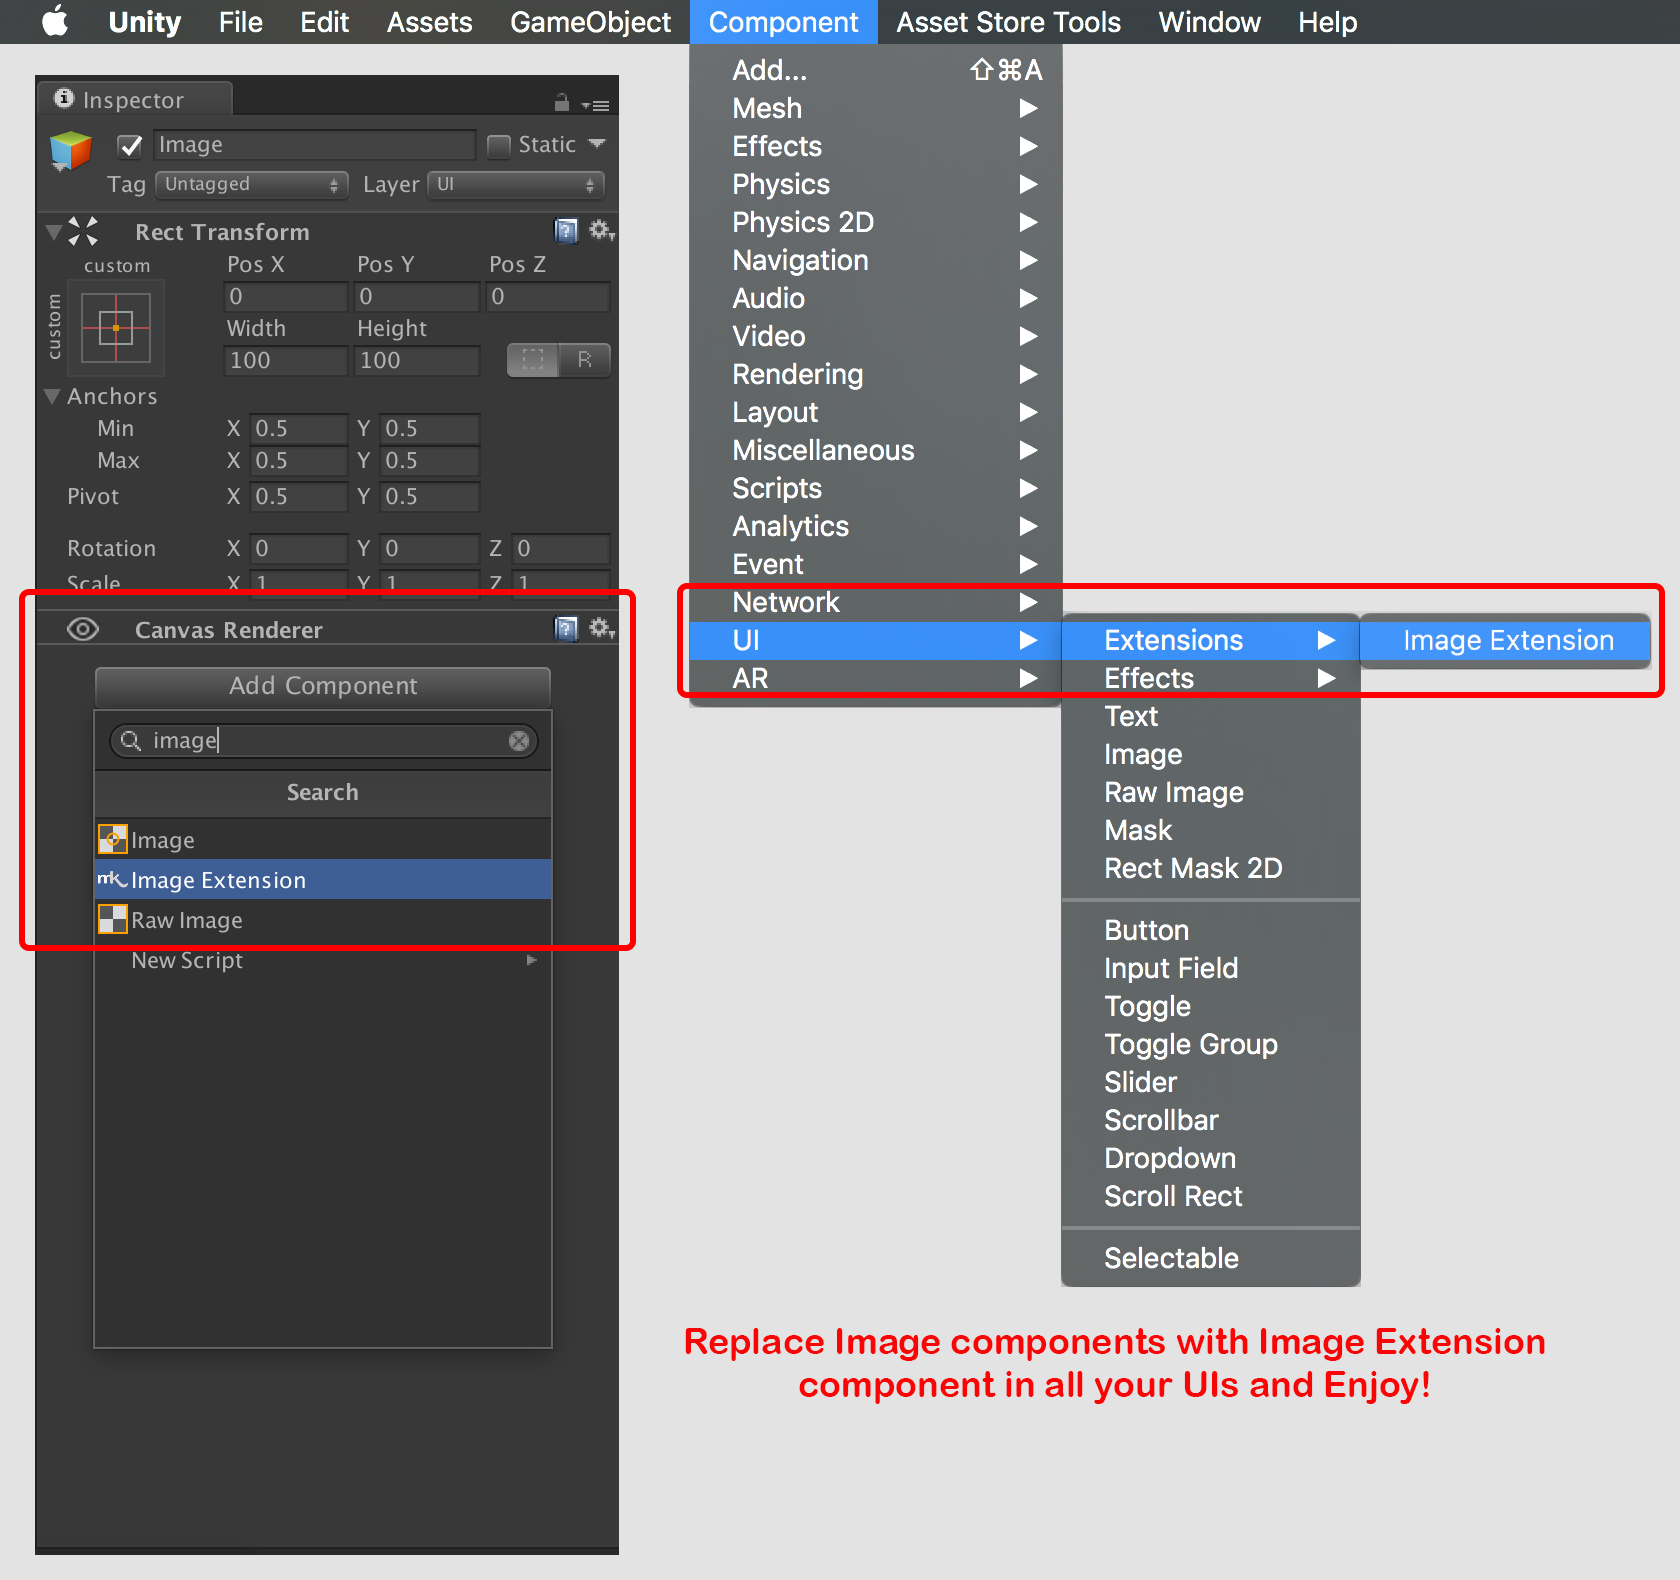1680x1580 pixels.
Task: Open the GameObject menu
Action: coord(590,22)
